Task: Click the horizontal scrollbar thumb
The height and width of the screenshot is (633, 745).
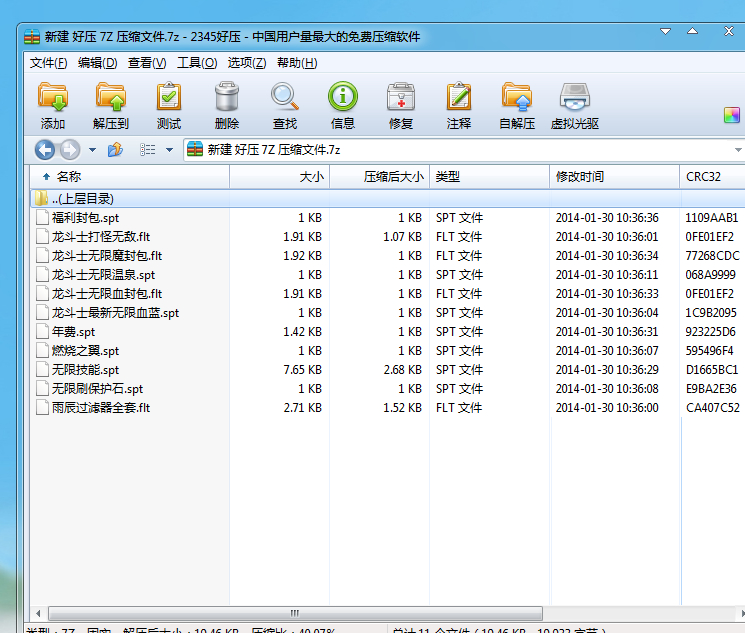Action: [295, 613]
